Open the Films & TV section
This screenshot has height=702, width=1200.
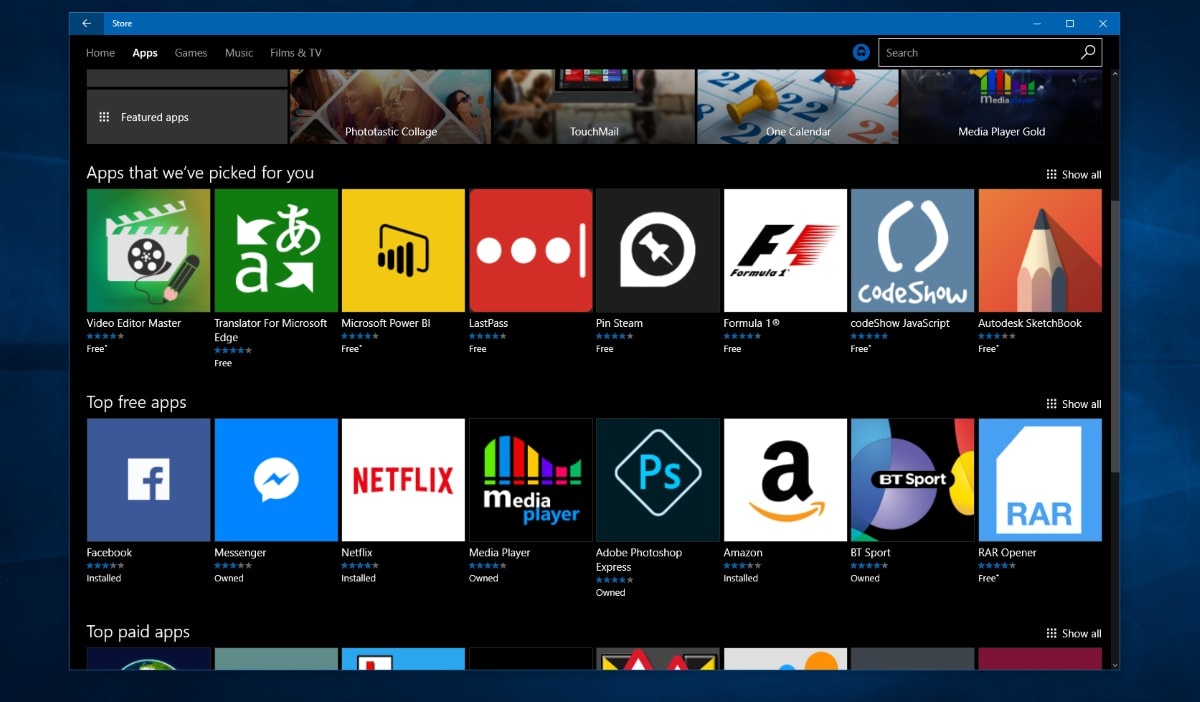tap(295, 53)
